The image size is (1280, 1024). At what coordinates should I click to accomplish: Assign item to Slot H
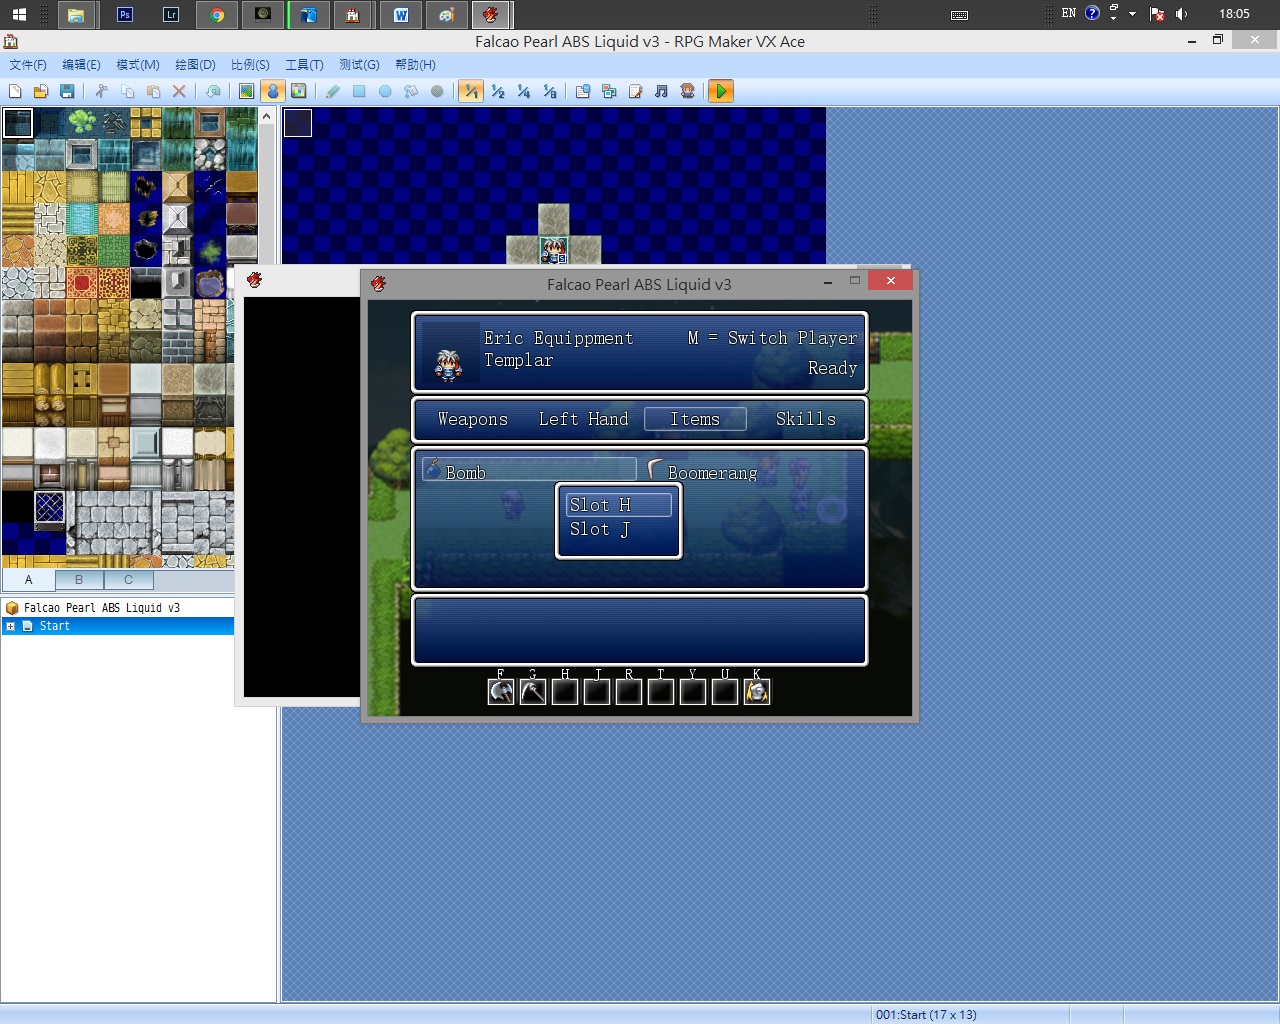point(618,505)
